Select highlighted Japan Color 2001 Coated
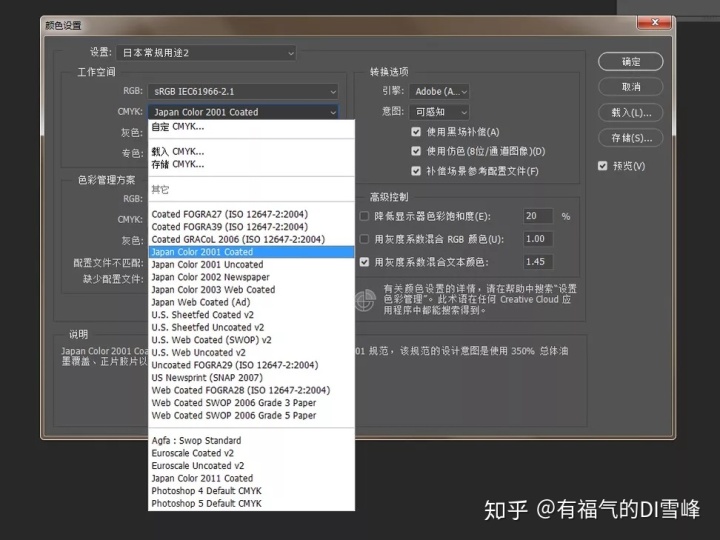The image size is (720, 540). [x=251, y=252]
